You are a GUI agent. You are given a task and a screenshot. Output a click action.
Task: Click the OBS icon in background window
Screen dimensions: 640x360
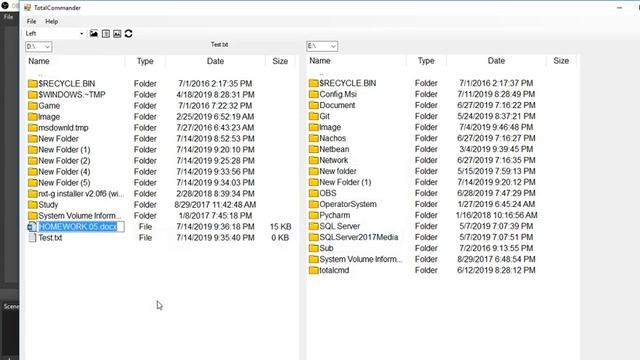[x=5, y=5]
